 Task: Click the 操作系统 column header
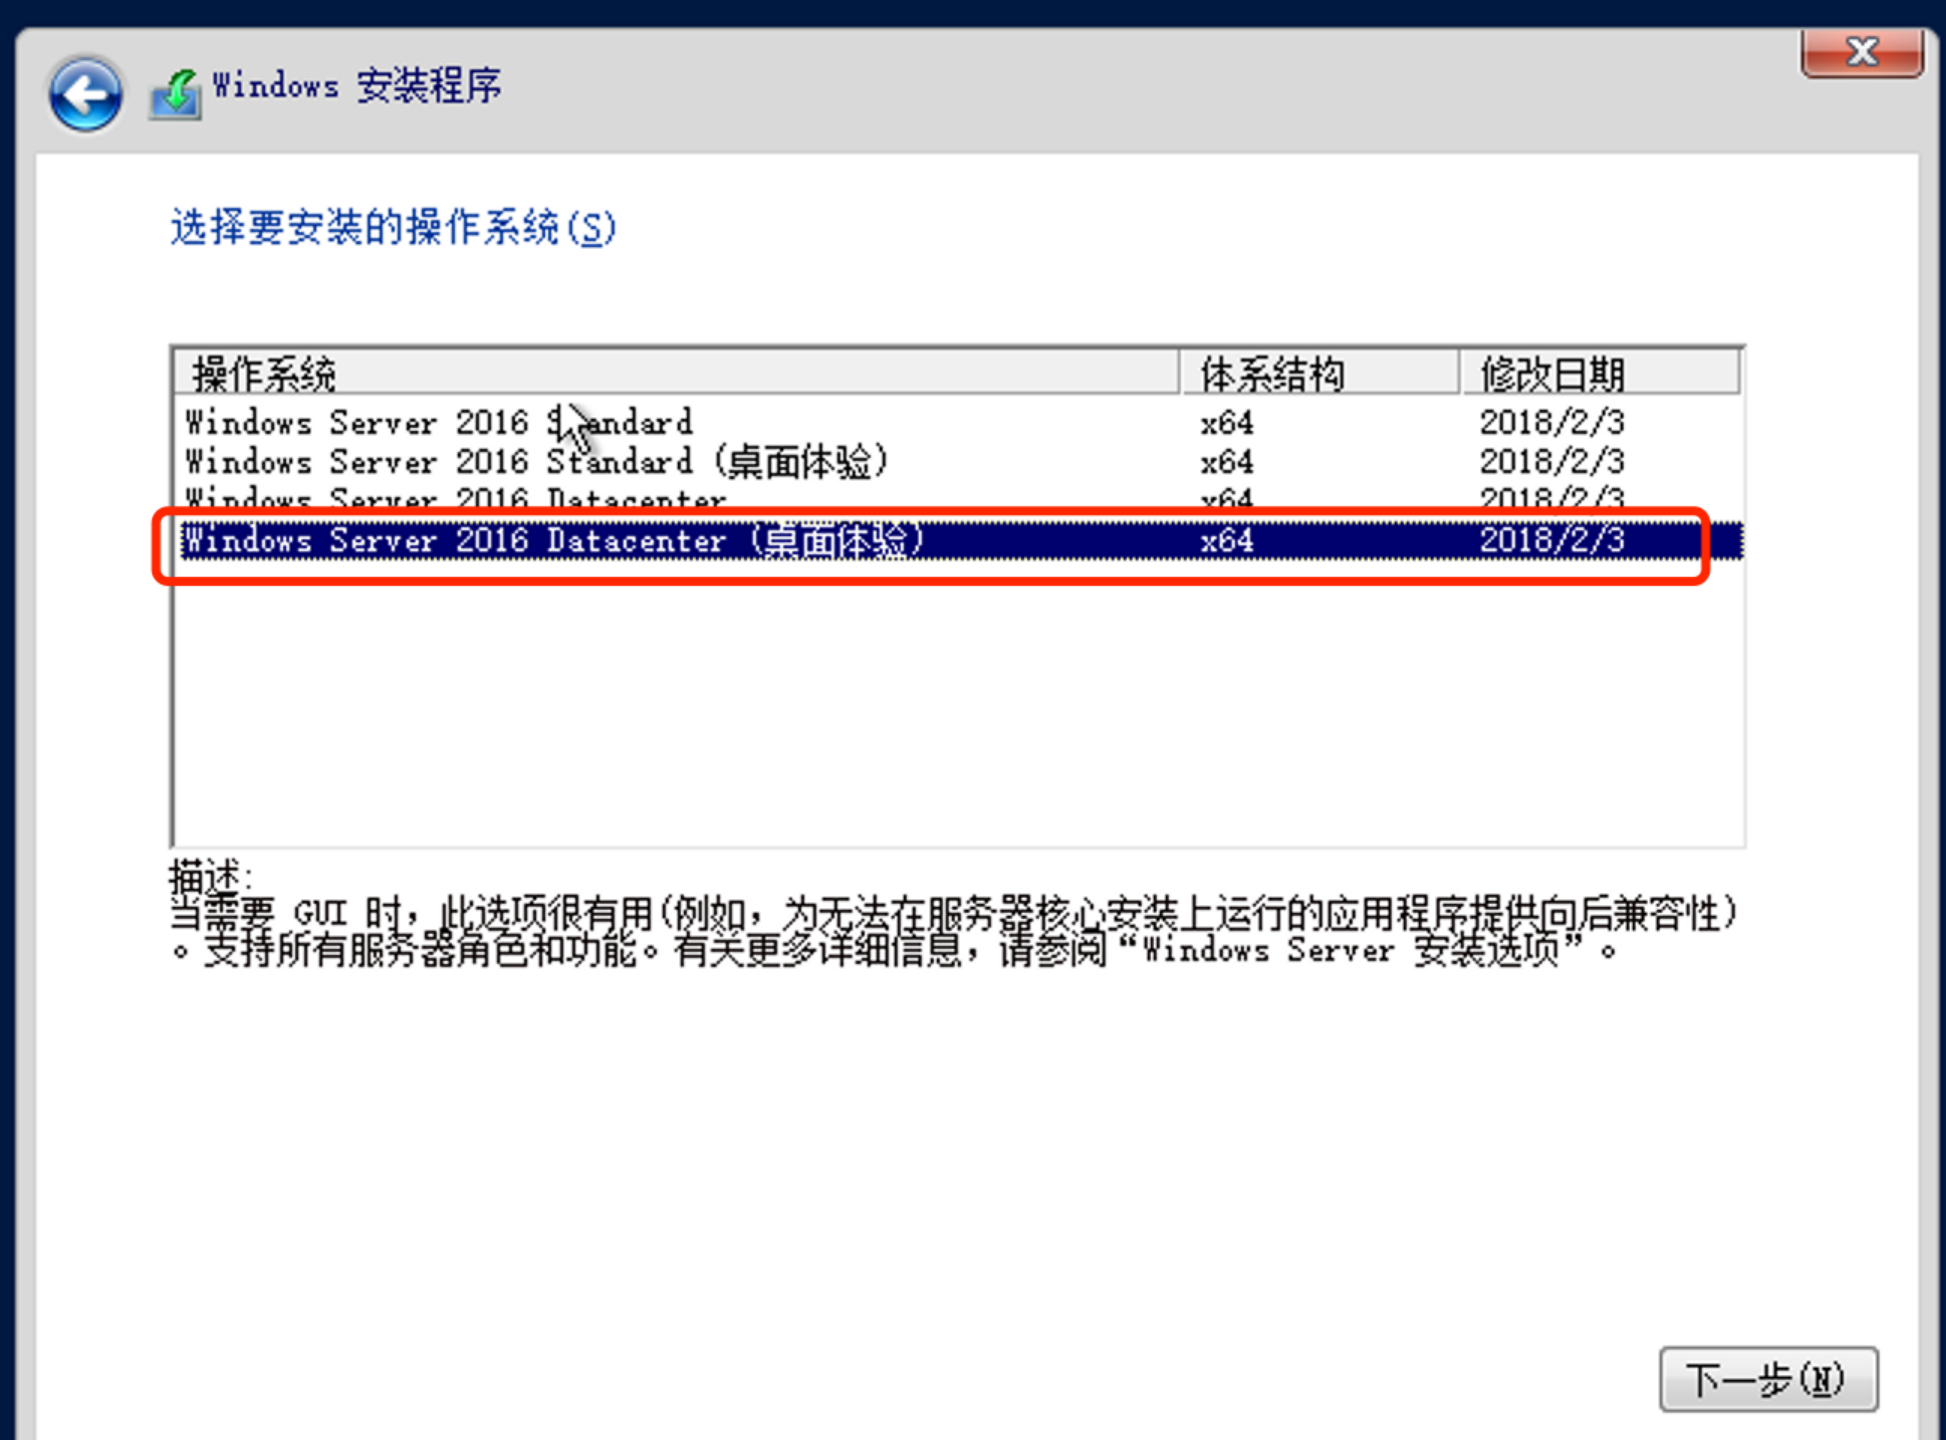pos(676,373)
